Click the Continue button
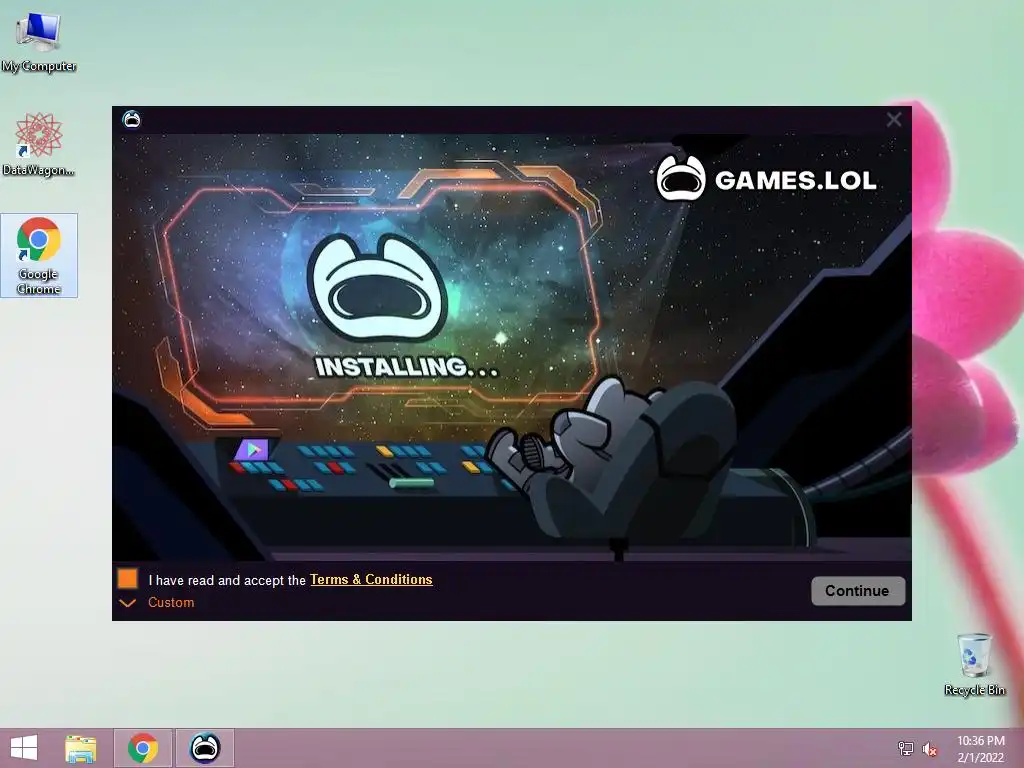The height and width of the screenshot is (768, 1024). pyautogui.click(x=857, y=590)
